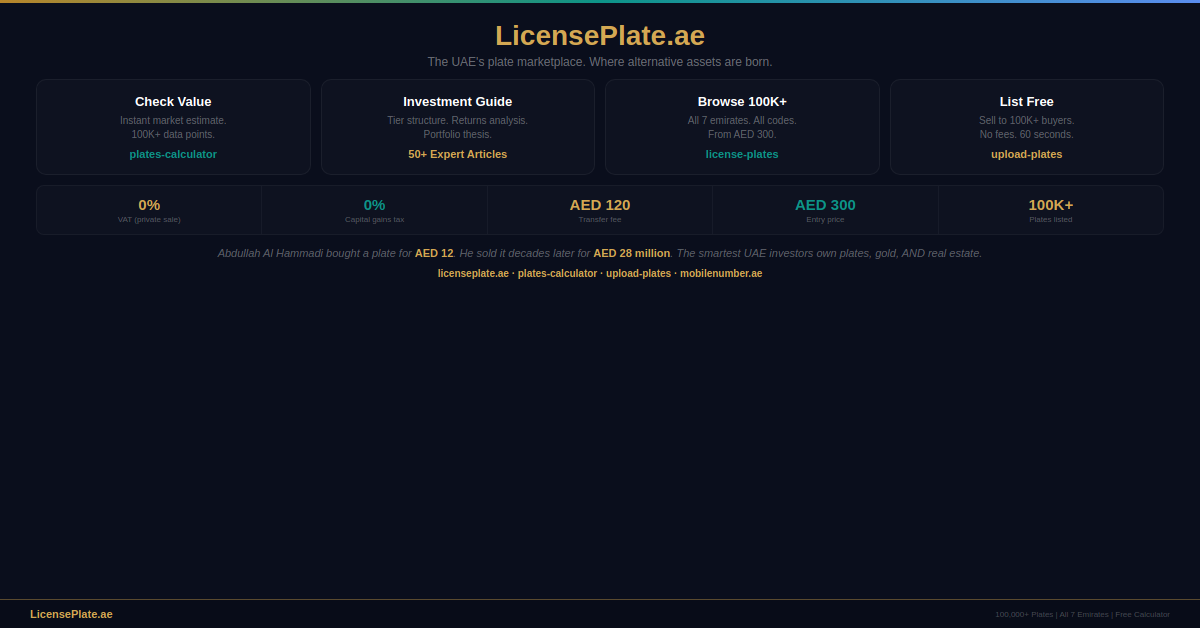This screenshot has width=1200, height=628.
Task: Open plates-calculator in the bottom links row
Action: pyautogui.click(x=557, y=274)
